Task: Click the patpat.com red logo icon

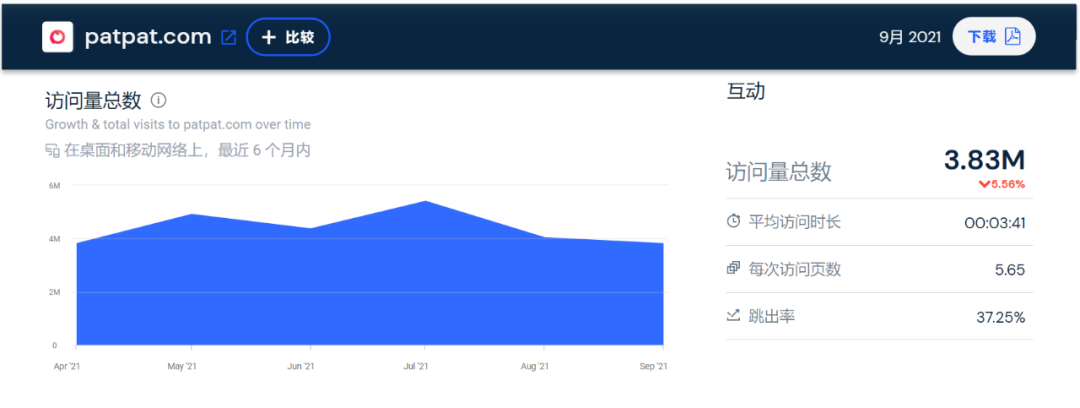Action: [58, 37]
